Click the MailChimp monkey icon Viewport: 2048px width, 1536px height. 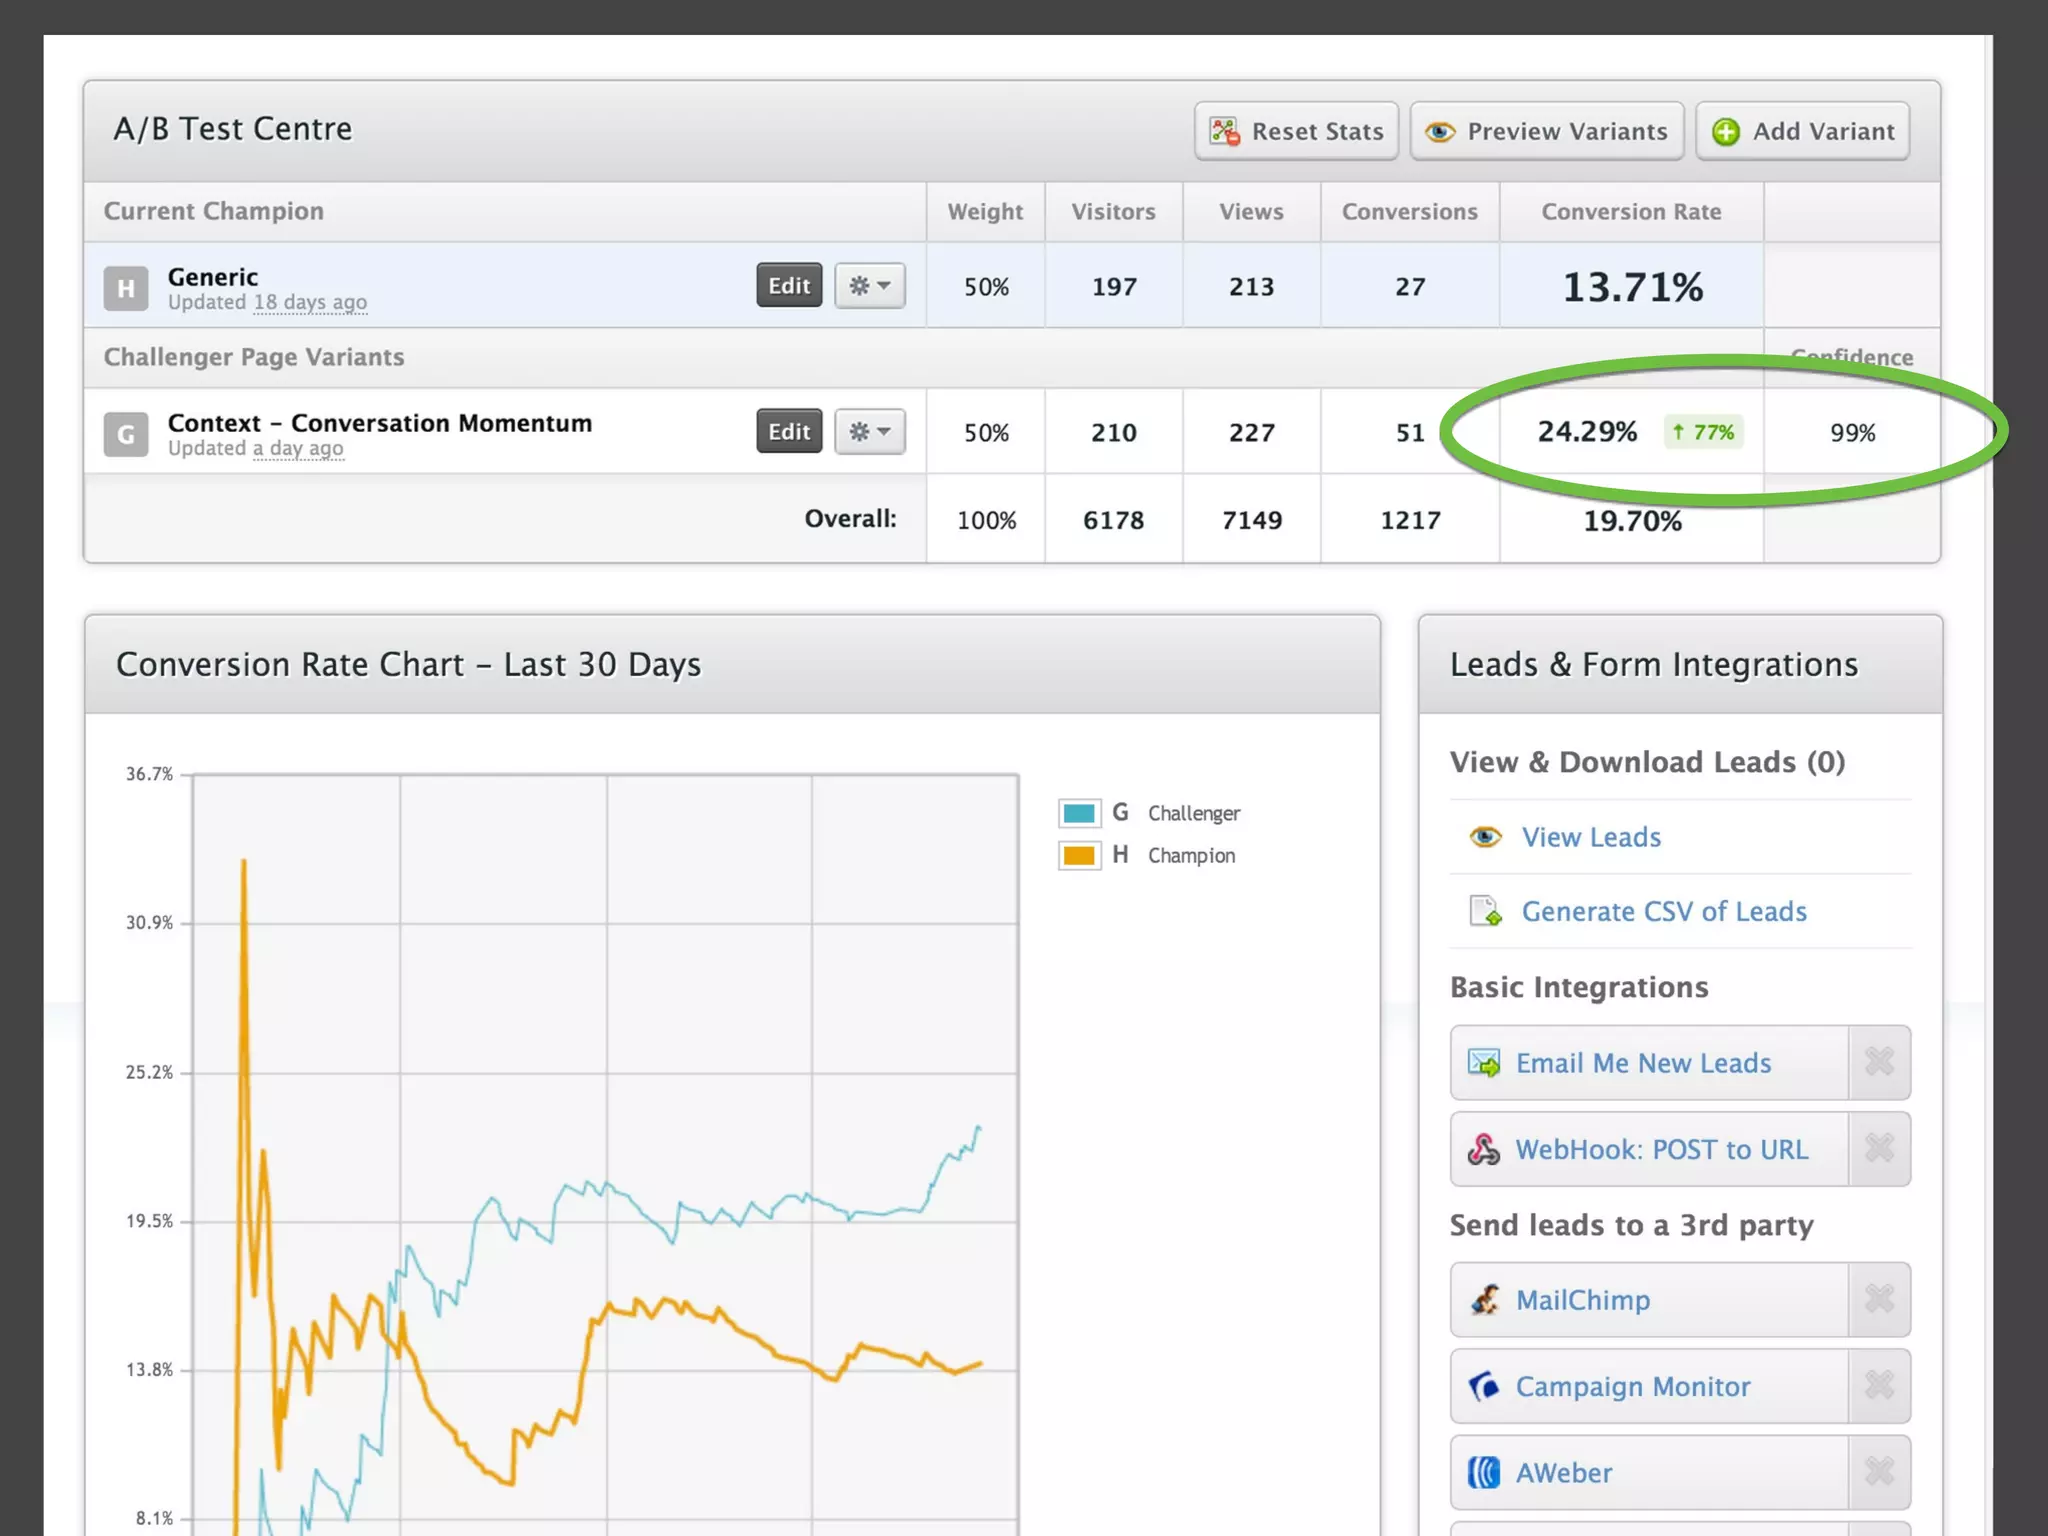(x=1484, y=1300)
